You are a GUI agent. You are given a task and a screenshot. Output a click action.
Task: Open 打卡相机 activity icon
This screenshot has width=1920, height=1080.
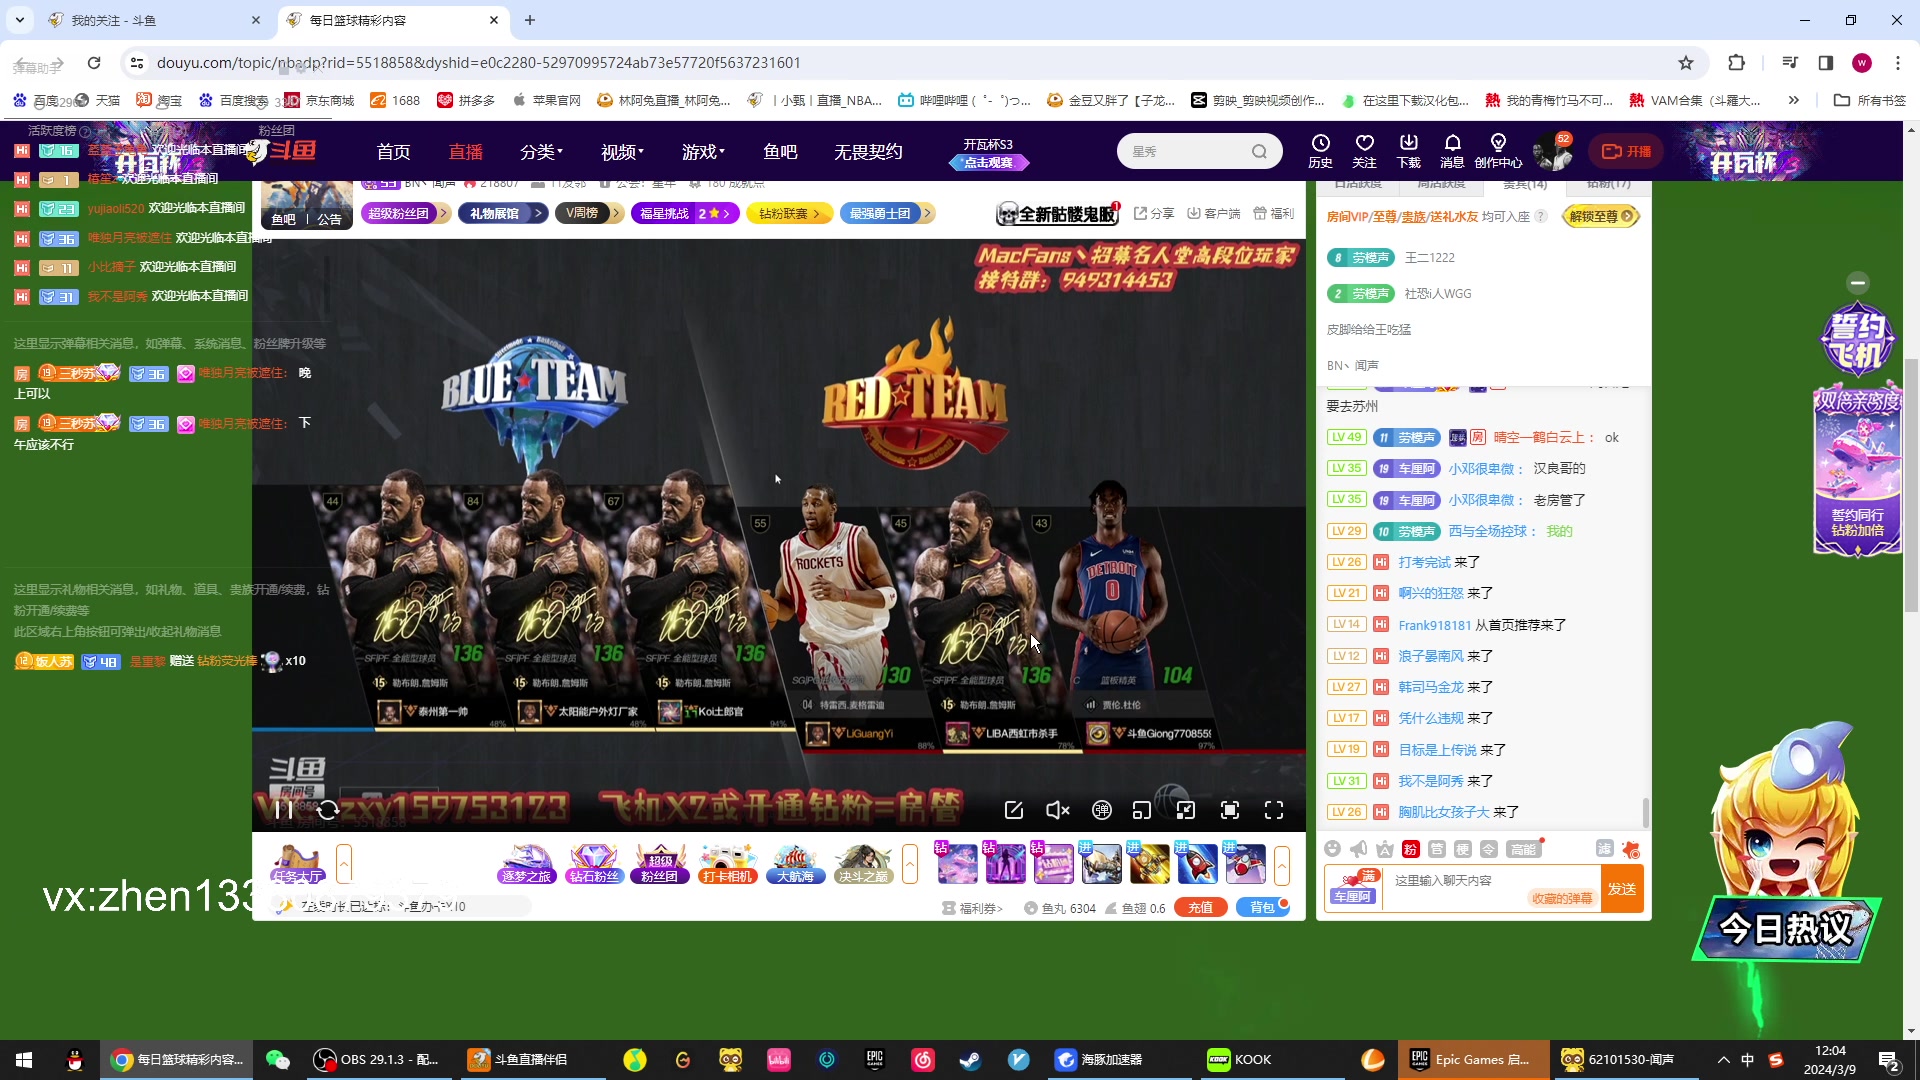pyautogui.click(x=727, y=864)
